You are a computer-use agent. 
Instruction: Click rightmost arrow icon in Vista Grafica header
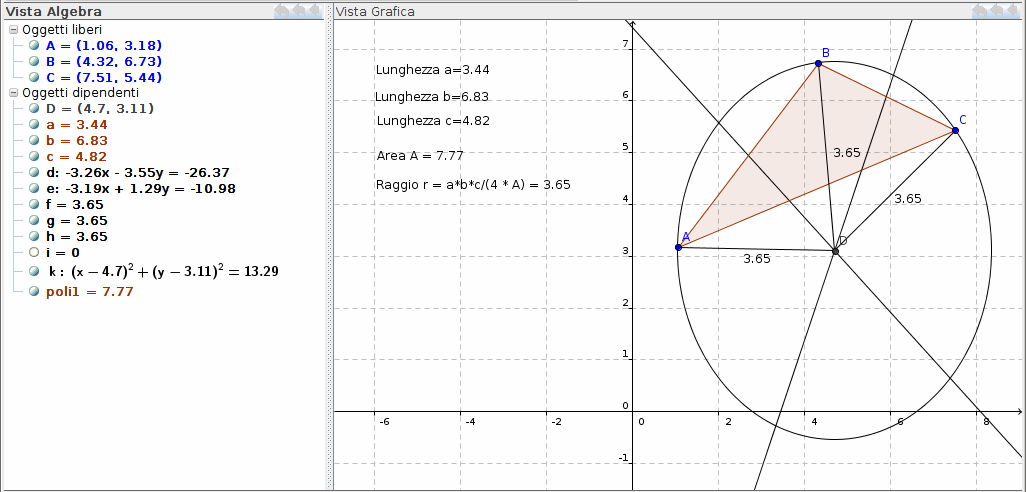point(1014,11)
